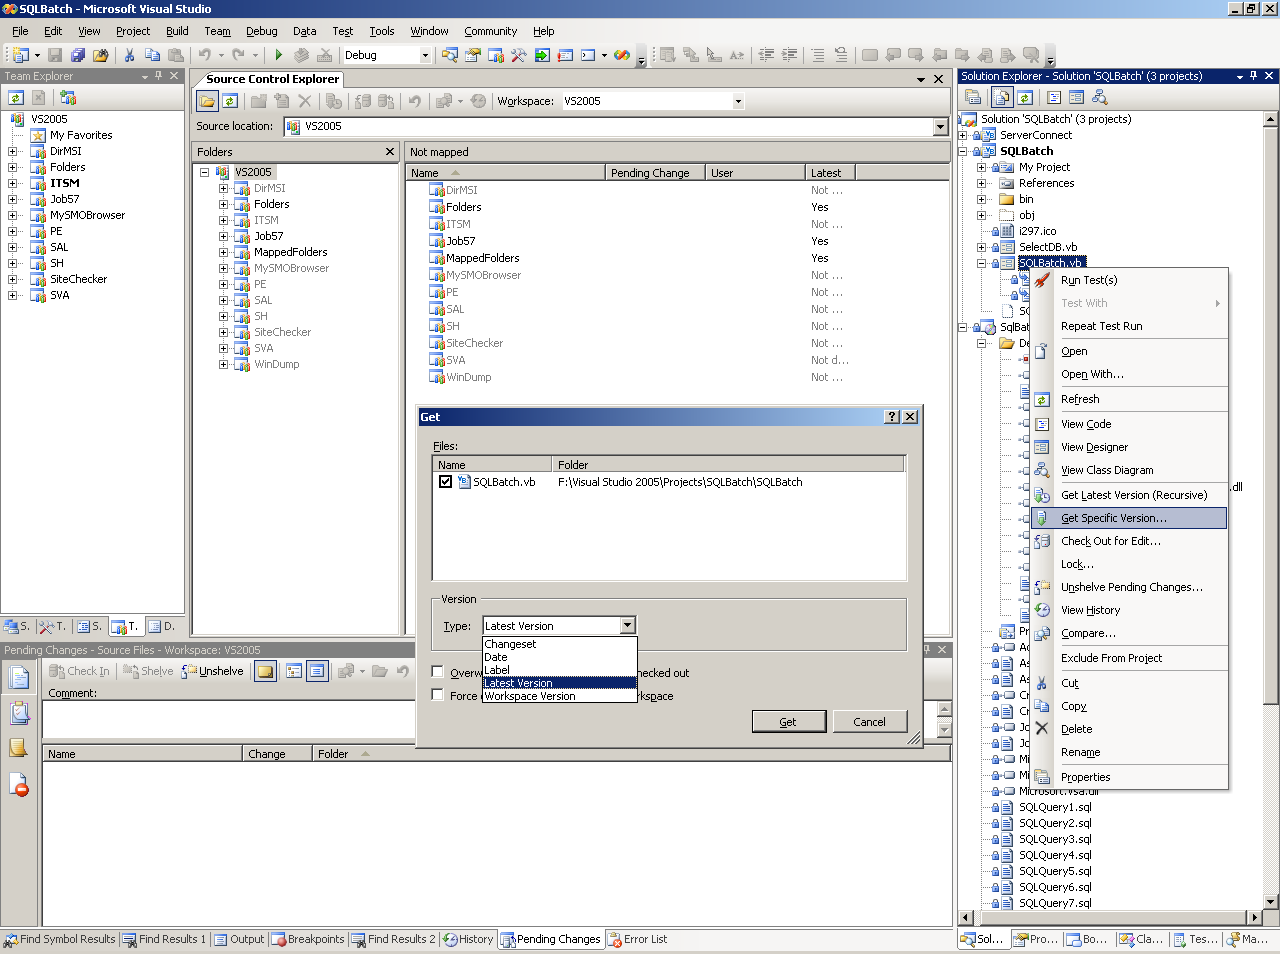Click the help question mark in Get dialog
1280x954 pixels.
[x=892, y=417]
